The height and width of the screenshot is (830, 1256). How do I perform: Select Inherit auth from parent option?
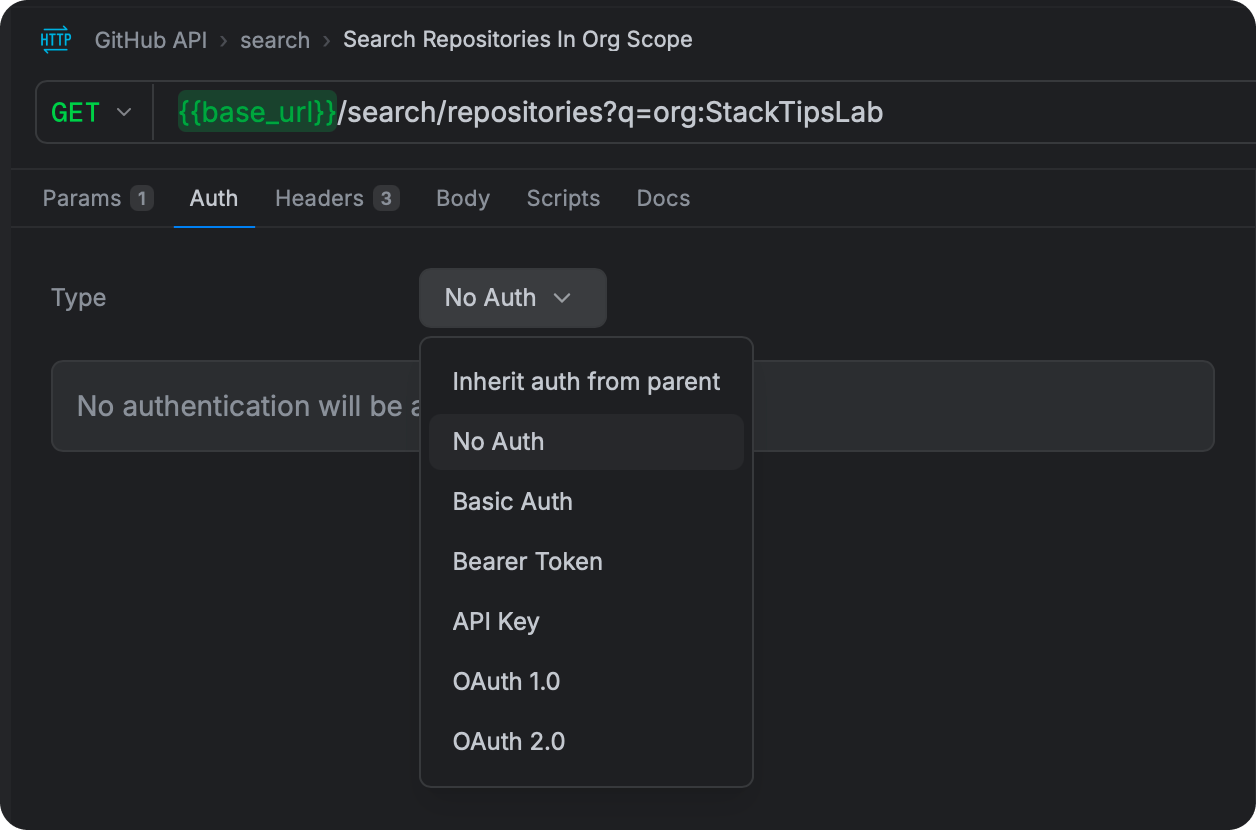click(x=586, y=382)
